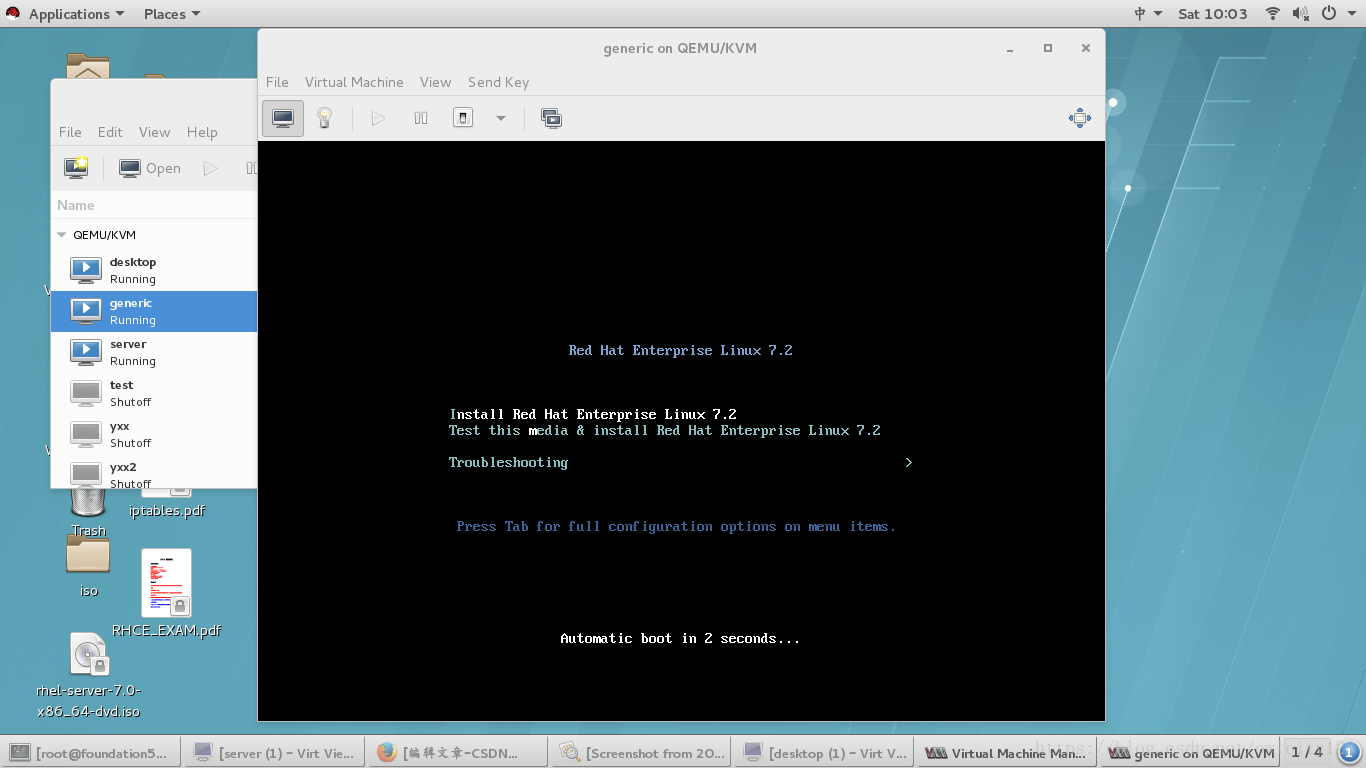The height and width of the screenshot is (768, 1366).
Task: Click Run icon in Virtual Machine Manager toolbar
Action: coord(211,168)
